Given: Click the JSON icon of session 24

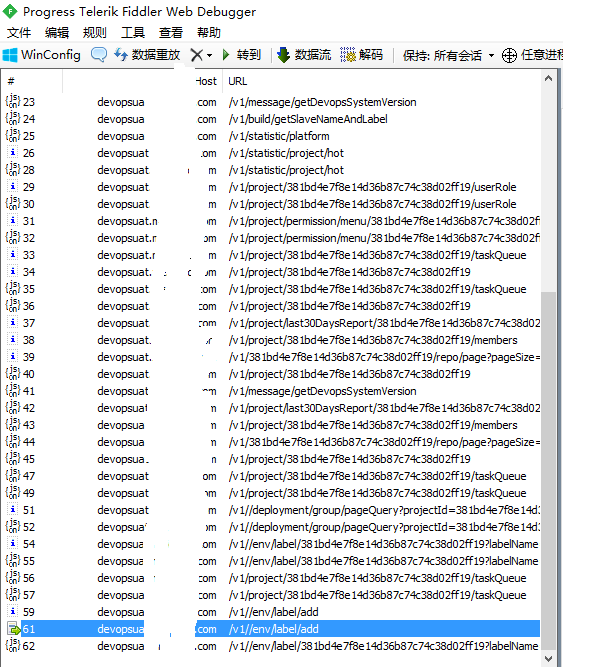Looking at the screenshot, I should pyautogui.click(x=13, y=118).
